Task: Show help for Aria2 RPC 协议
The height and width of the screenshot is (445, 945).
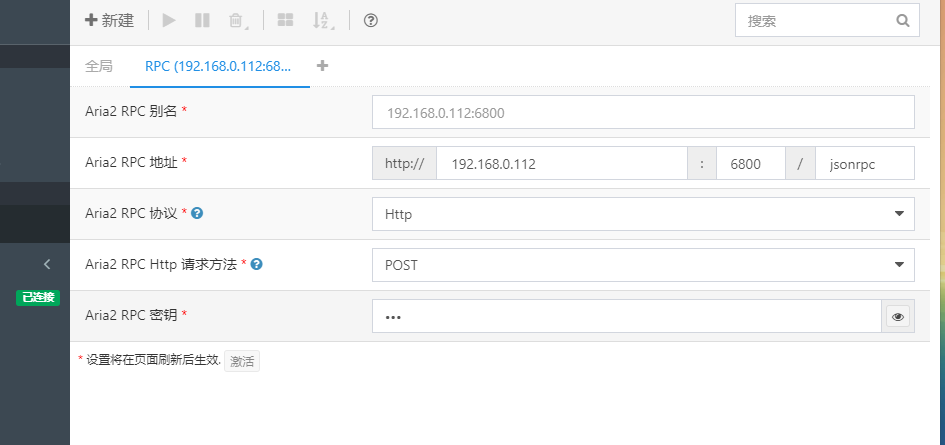Action: click(x=196, y=213)
